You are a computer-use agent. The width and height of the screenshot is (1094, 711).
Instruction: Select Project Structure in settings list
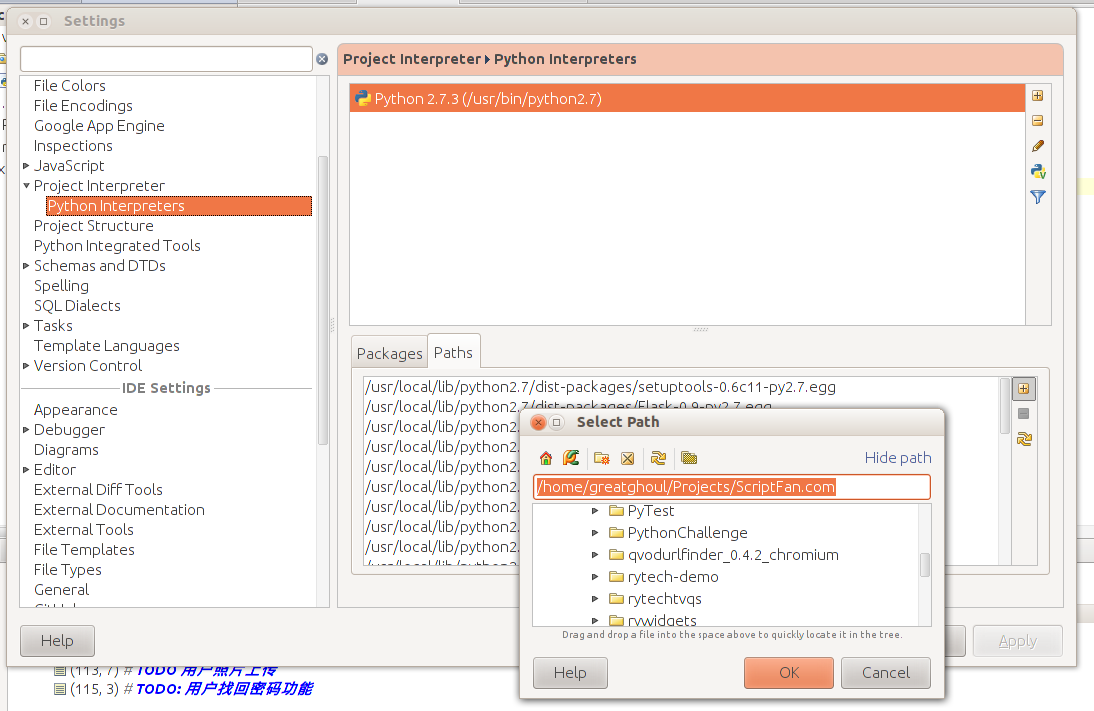[x=93, y=226]
